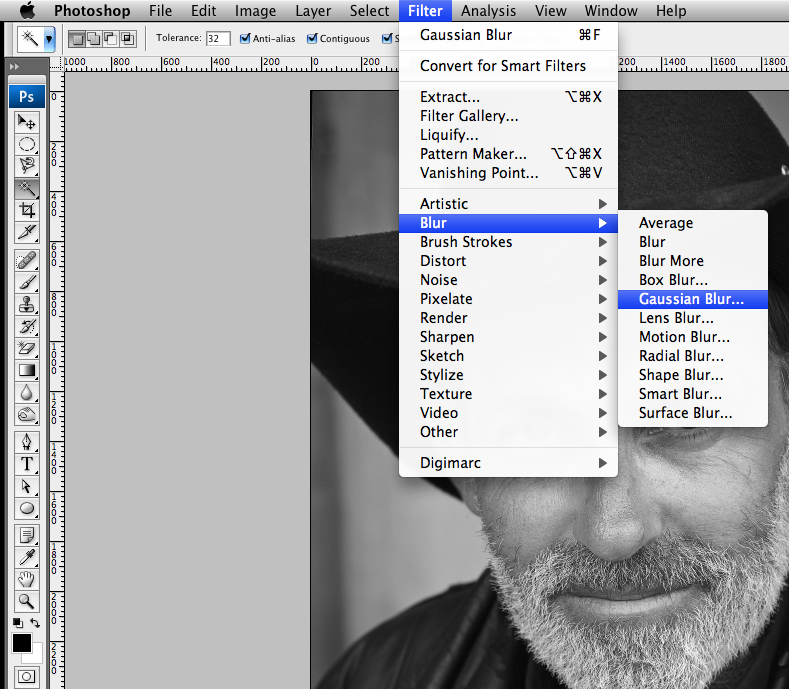Choose New selection mode button
789x689 pixels.
click(77, 39)
